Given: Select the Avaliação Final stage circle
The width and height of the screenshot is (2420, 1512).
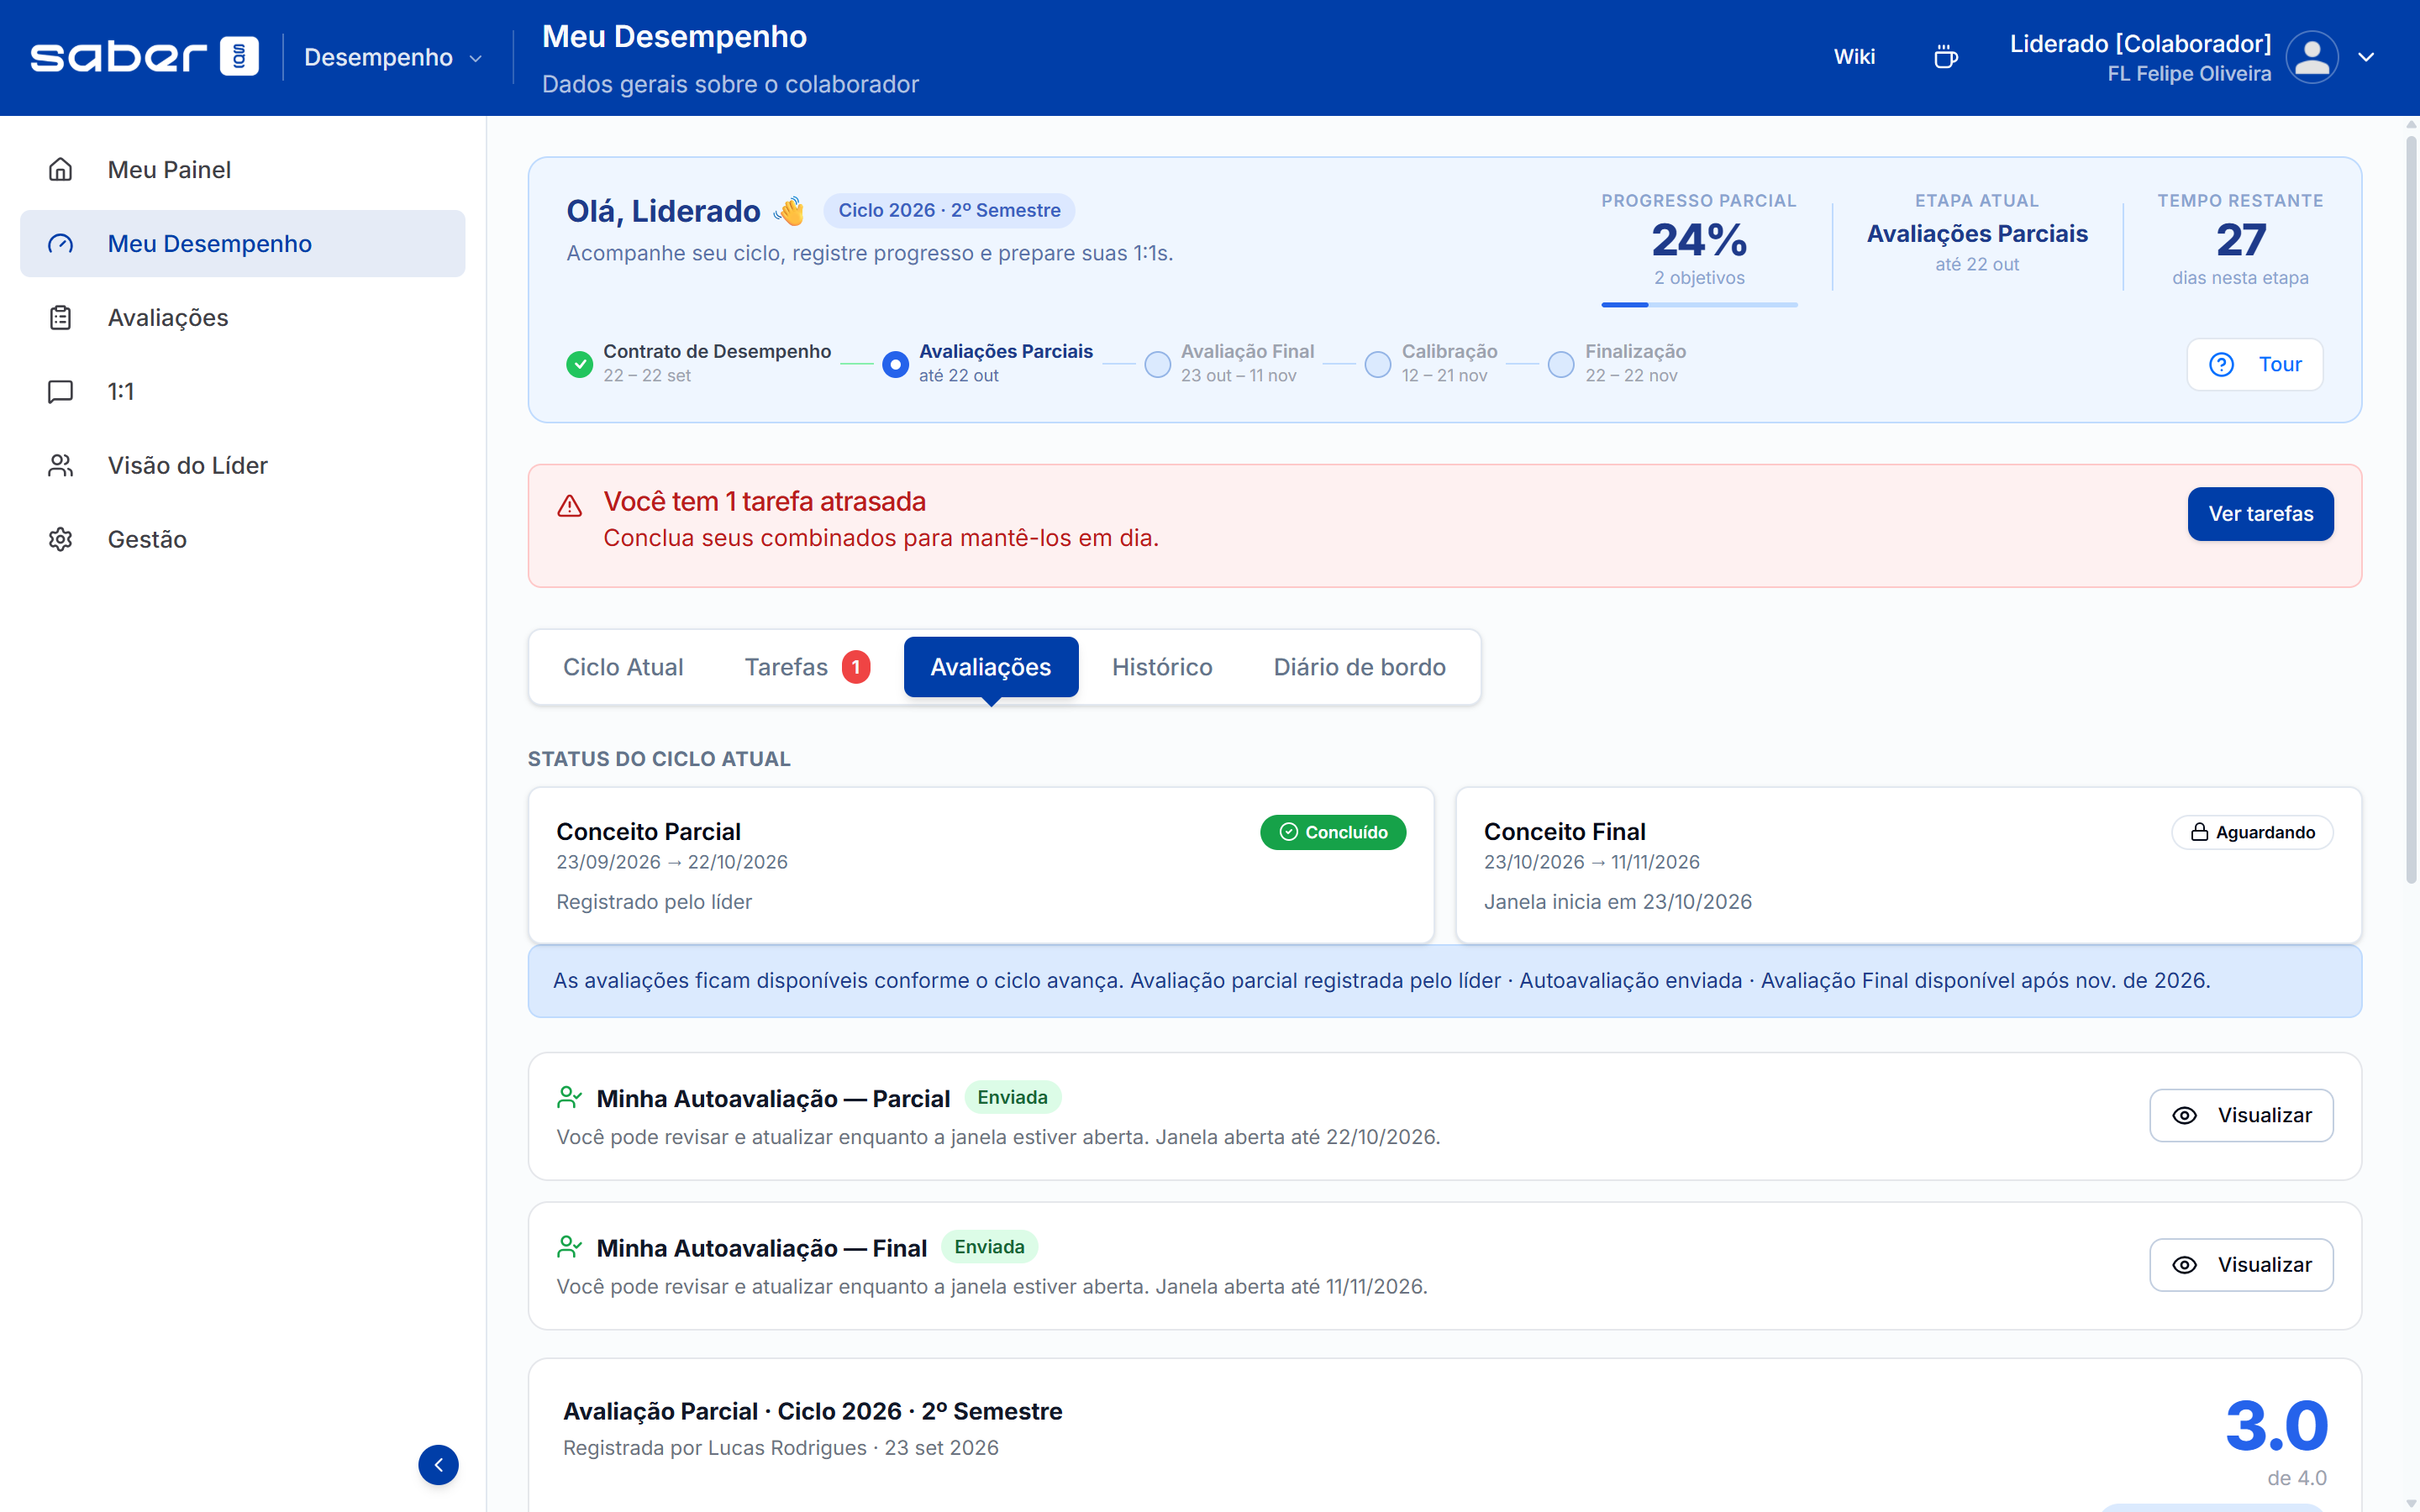Looking at the screenshot, I should point(1157,364).
